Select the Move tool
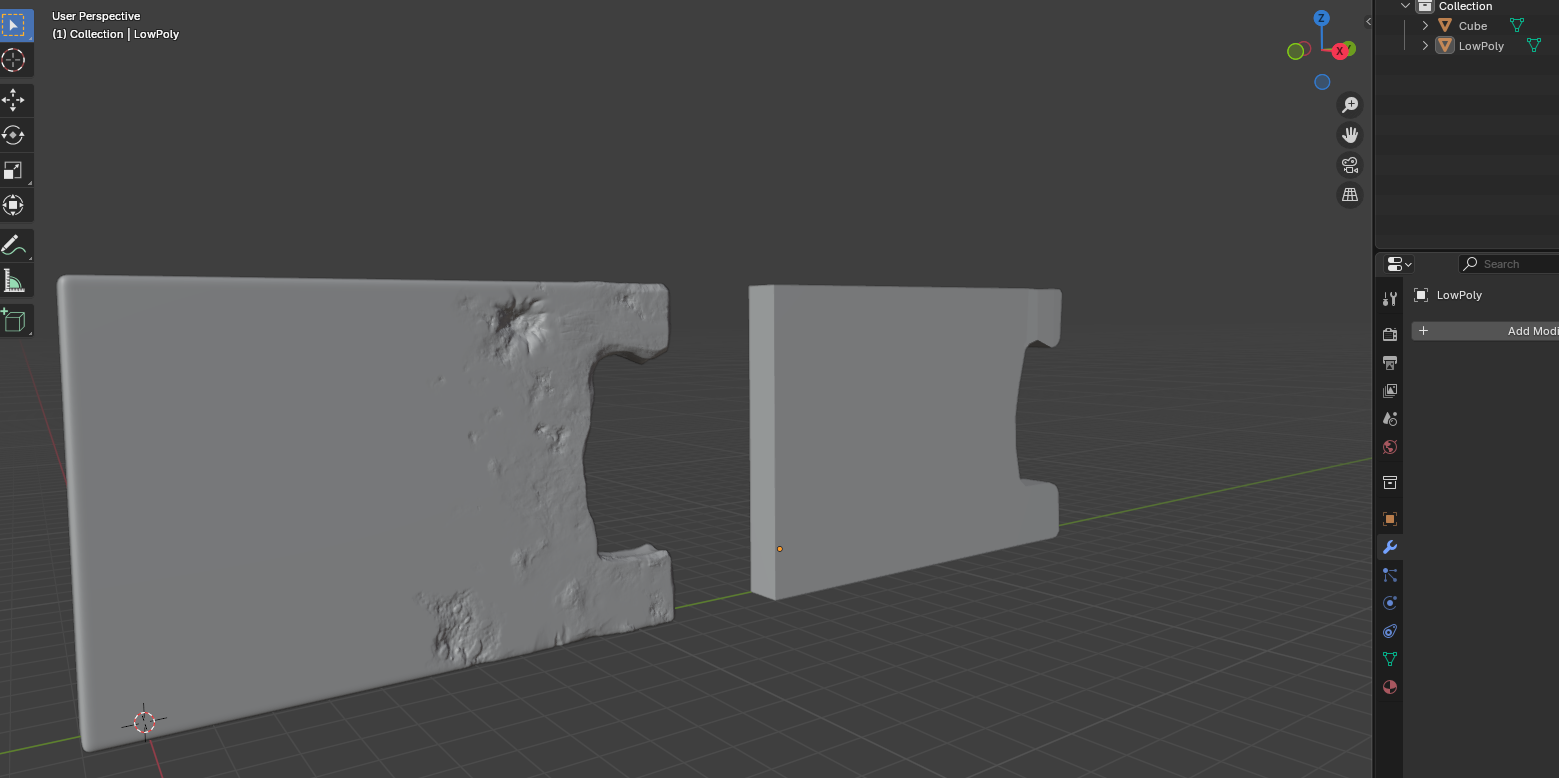This screenshot has height=778, width=1559. pos(14,100)
